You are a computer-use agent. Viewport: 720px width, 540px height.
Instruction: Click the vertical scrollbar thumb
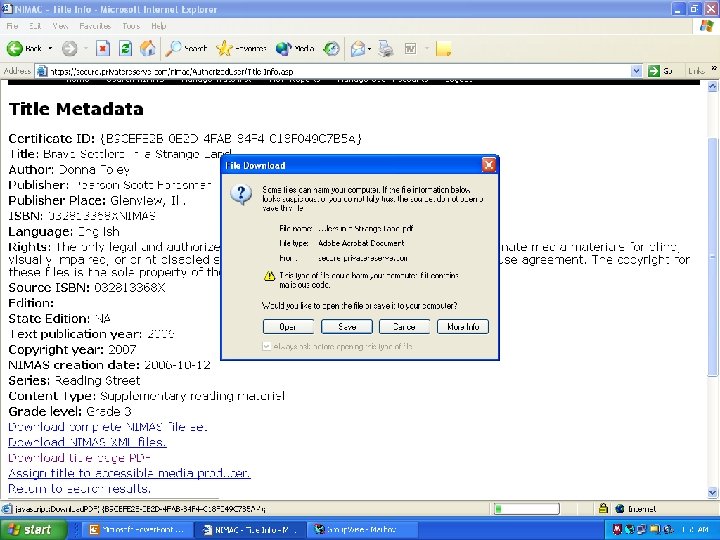click(x=712, y=256)
